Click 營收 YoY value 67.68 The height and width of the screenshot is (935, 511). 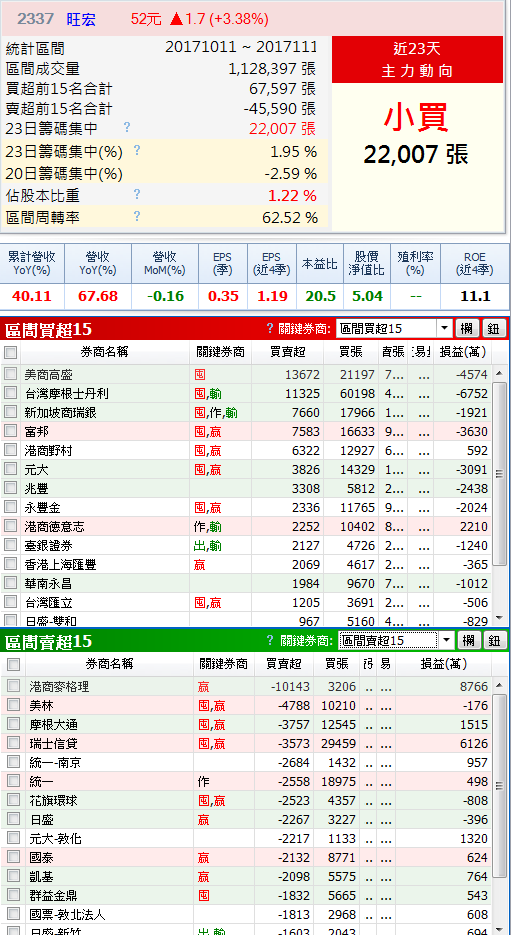[98, 296]
